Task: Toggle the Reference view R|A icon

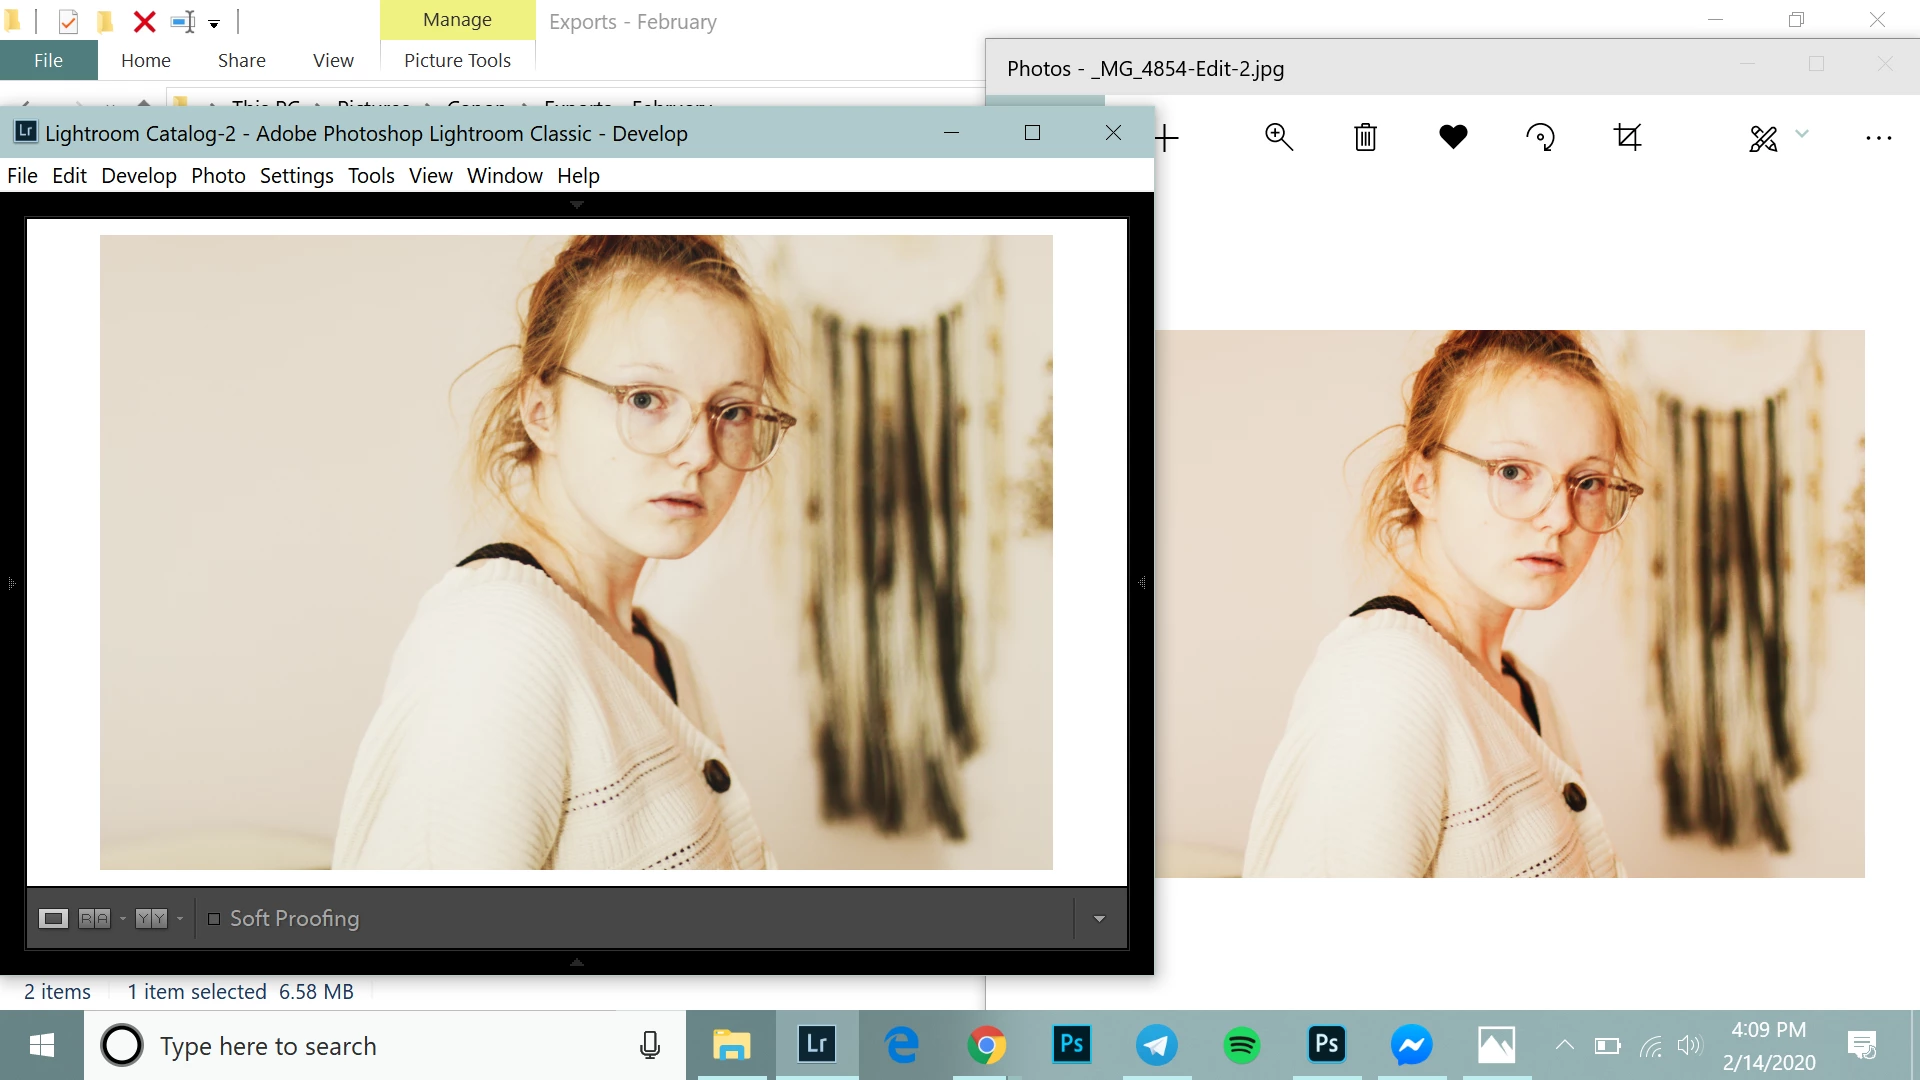Action: 94,919
